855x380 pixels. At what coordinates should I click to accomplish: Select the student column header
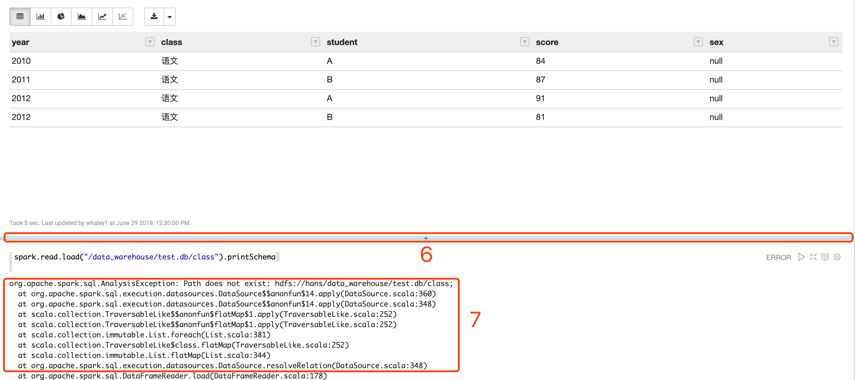pyautogui.click(x=342, y=42)
